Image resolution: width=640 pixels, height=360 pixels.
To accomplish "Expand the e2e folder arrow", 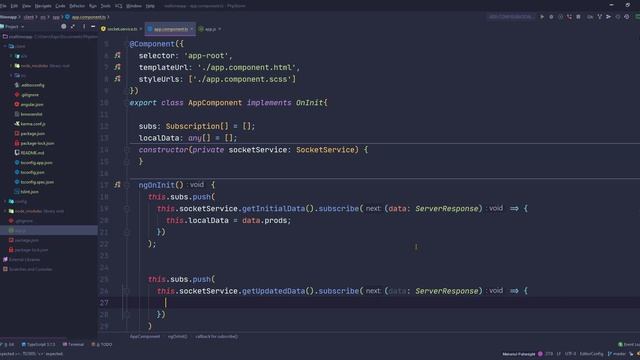I will click(11, 56).
